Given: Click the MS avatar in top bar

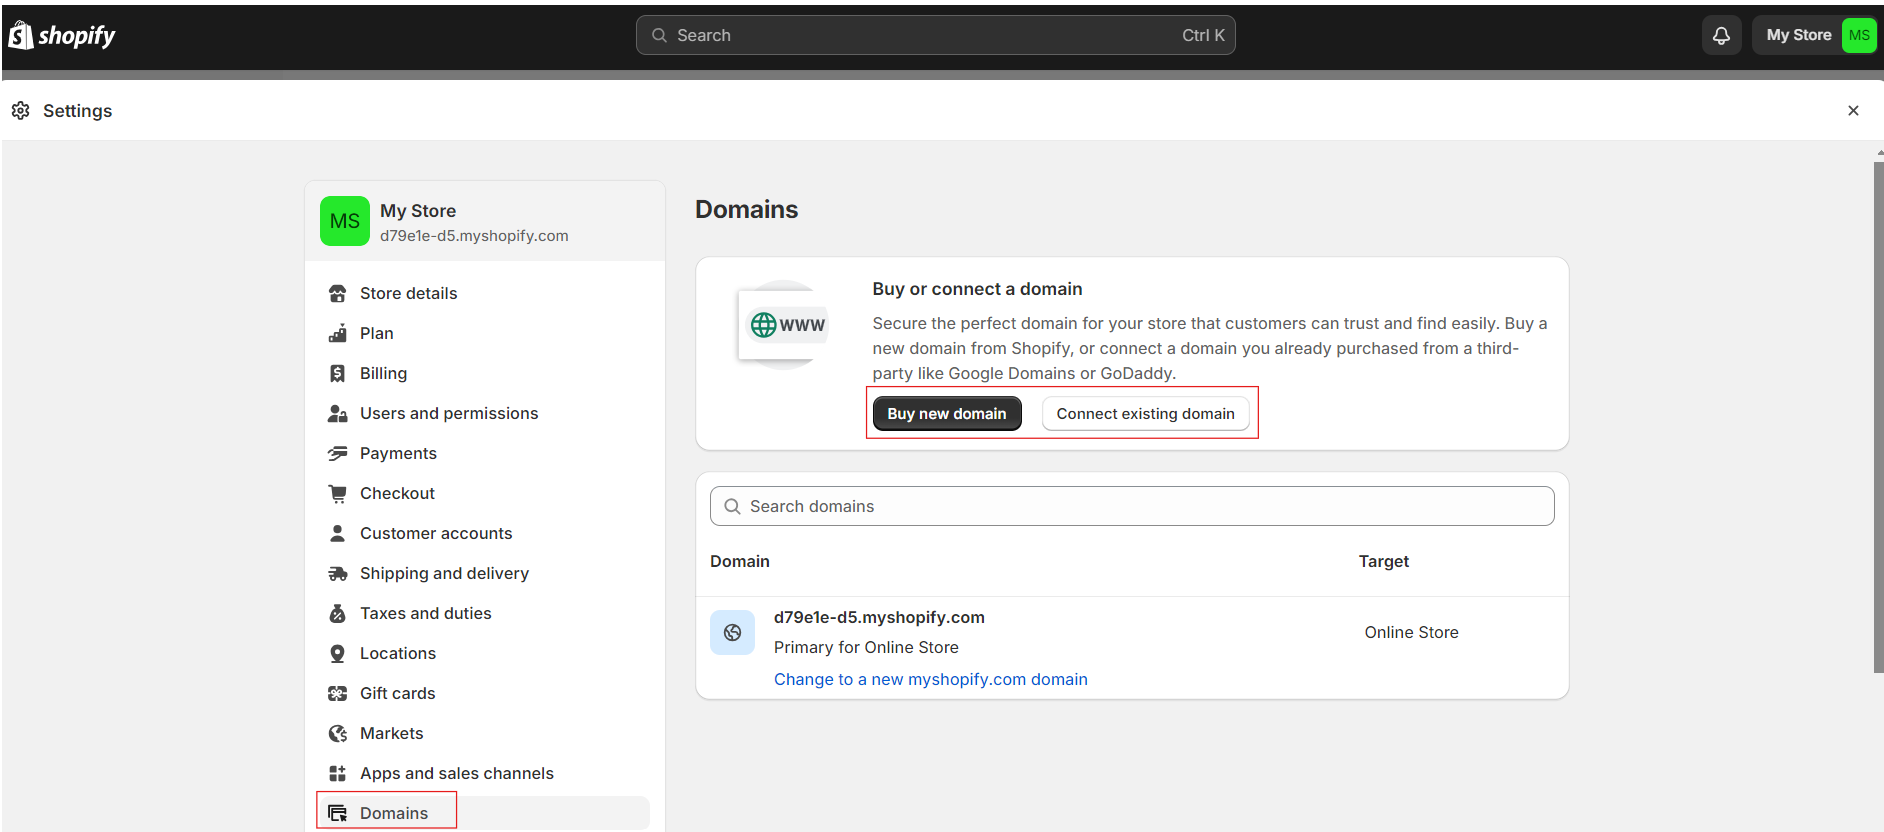Looking at the screenshot, I should [x=1859, y=35].
